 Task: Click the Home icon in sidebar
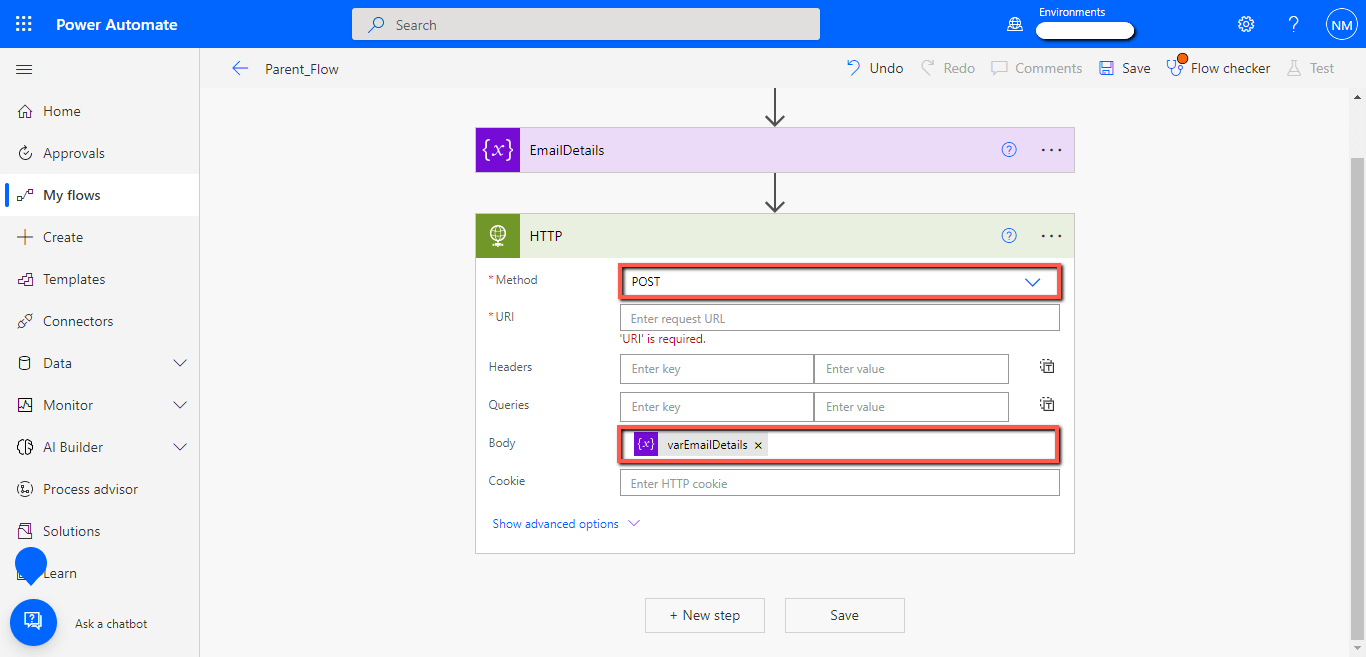26,111
